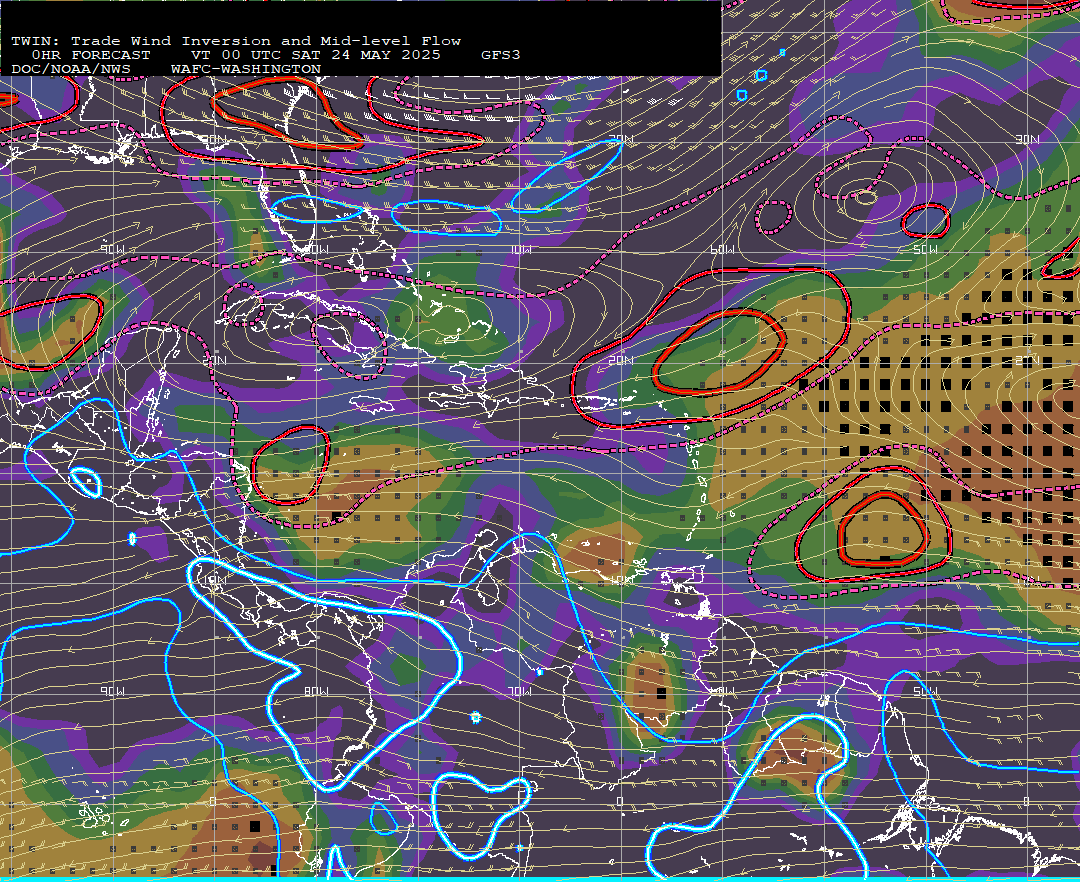Click the 10N label on the Venezuela coast
The image size is (1080, 882).
(x=621, y=580)
